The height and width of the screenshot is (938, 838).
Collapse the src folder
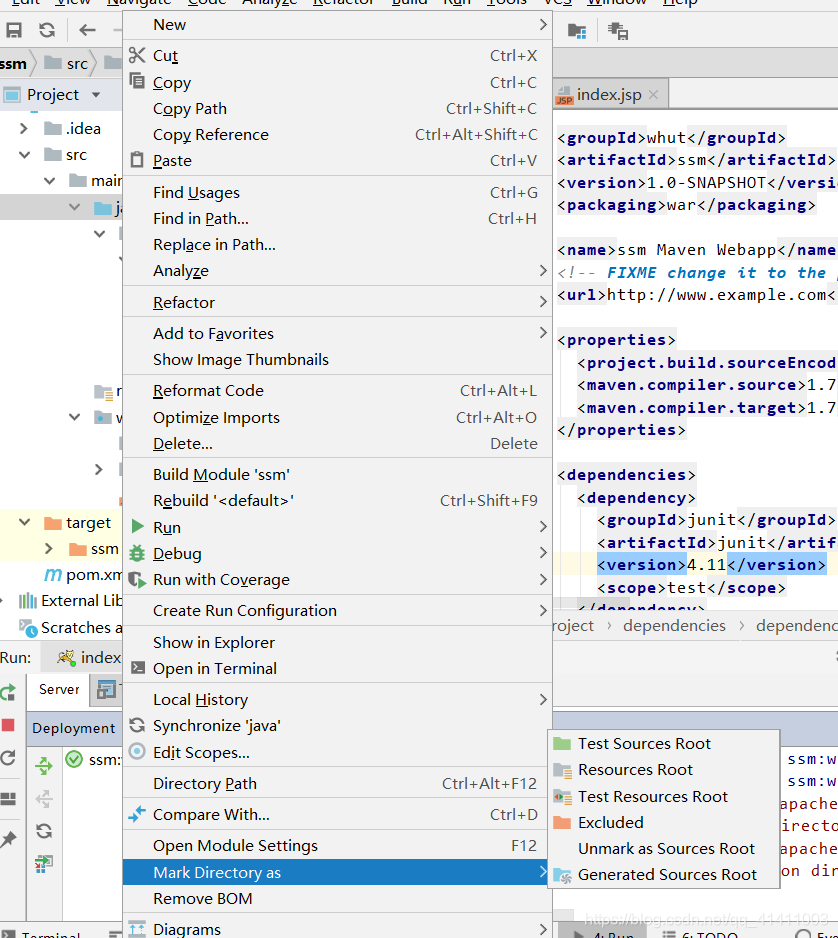(x=25, y=155)
